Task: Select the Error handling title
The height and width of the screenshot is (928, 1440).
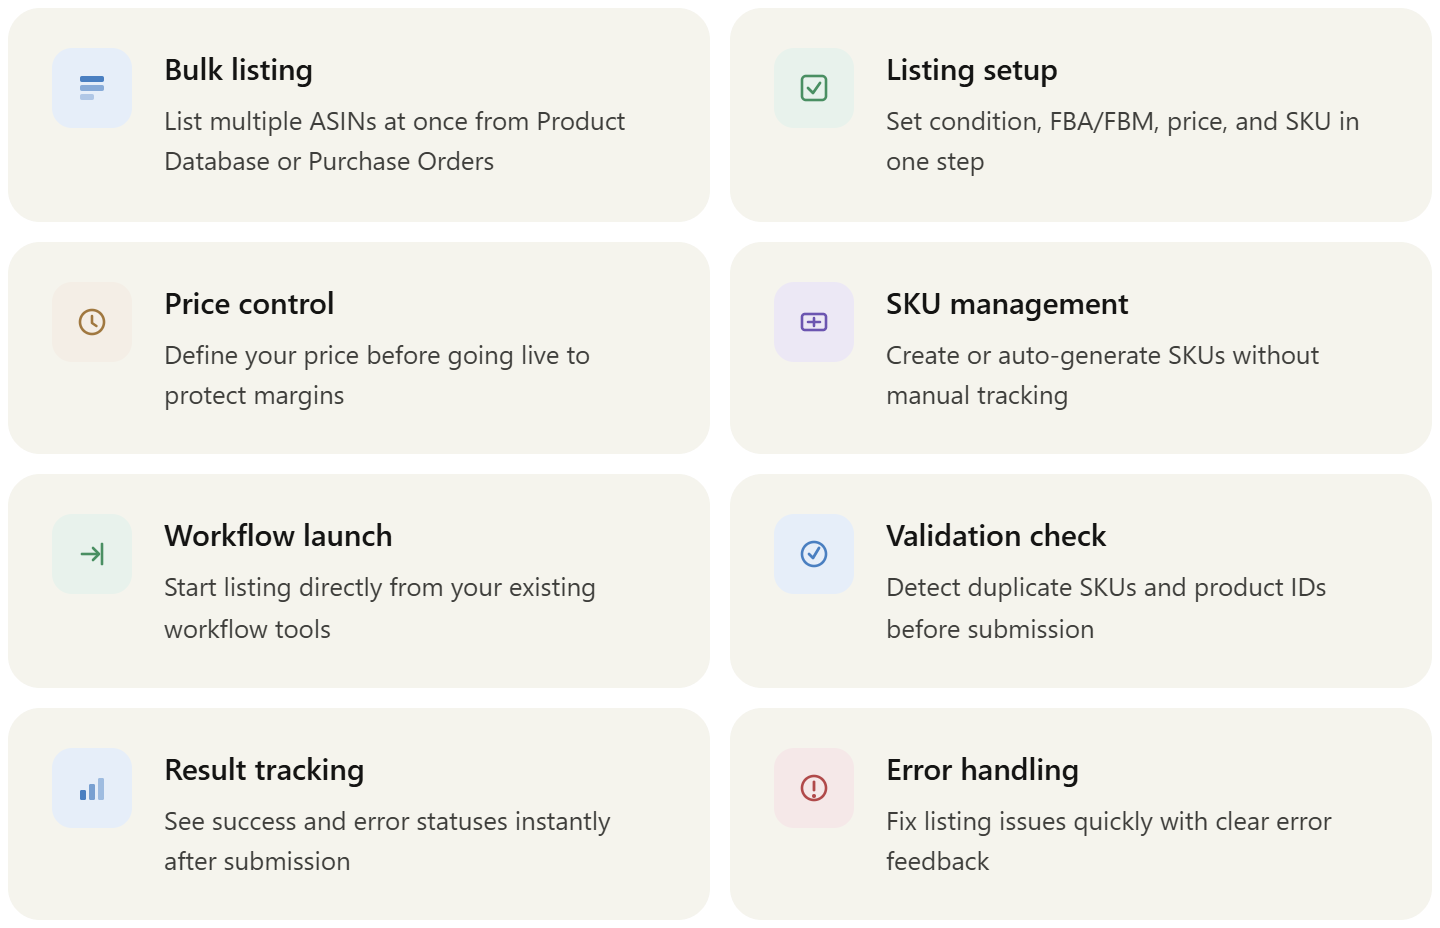Action: pos(982,770)
